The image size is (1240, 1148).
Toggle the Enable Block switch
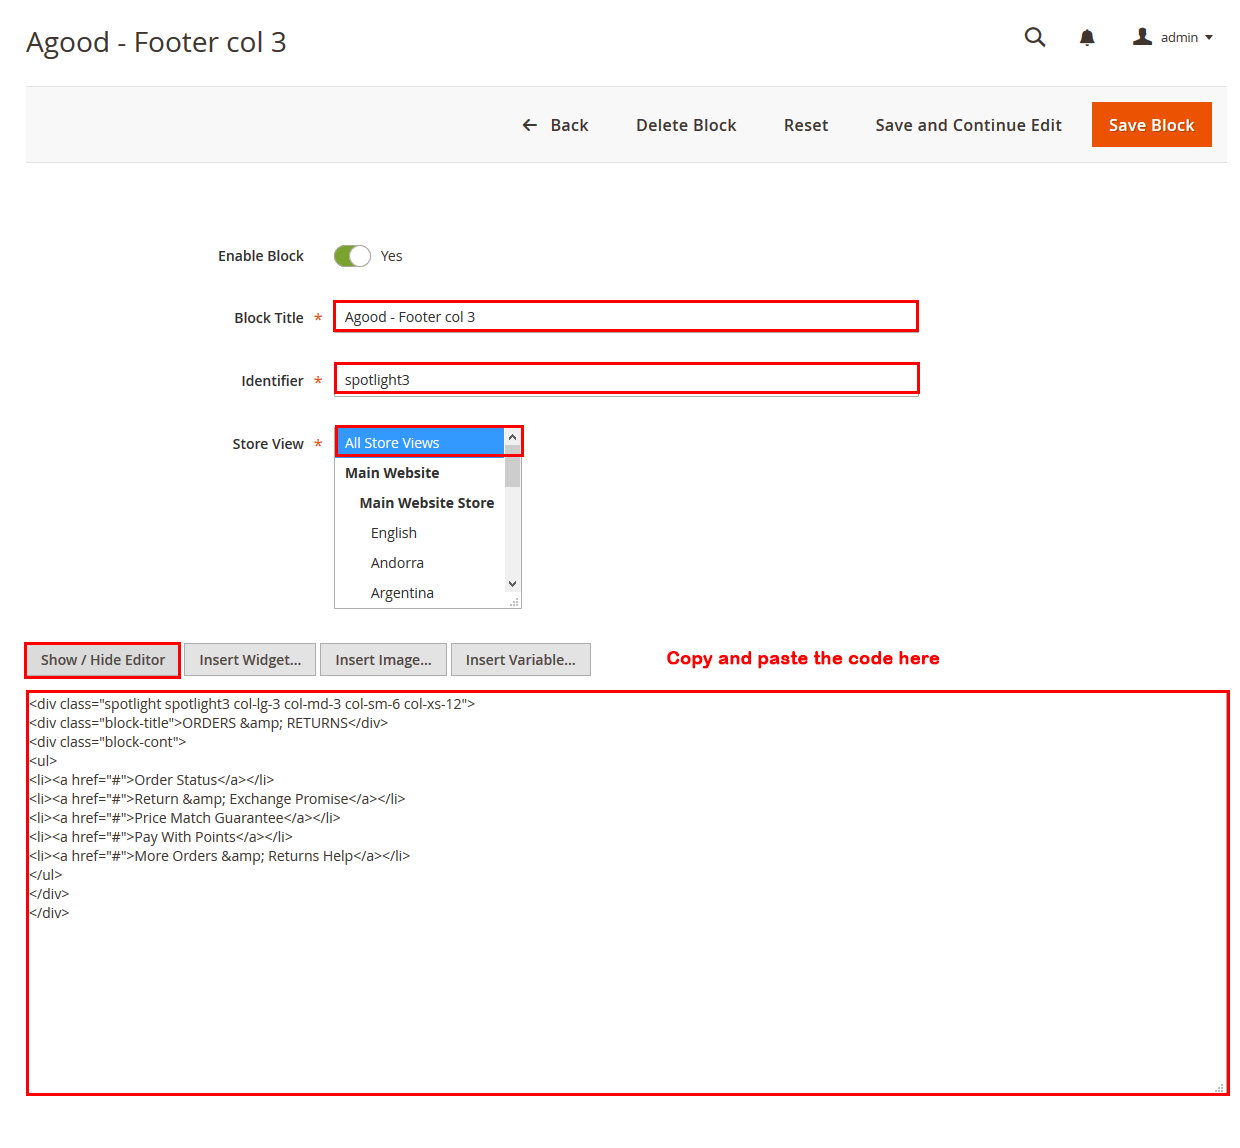pos(352,256)
